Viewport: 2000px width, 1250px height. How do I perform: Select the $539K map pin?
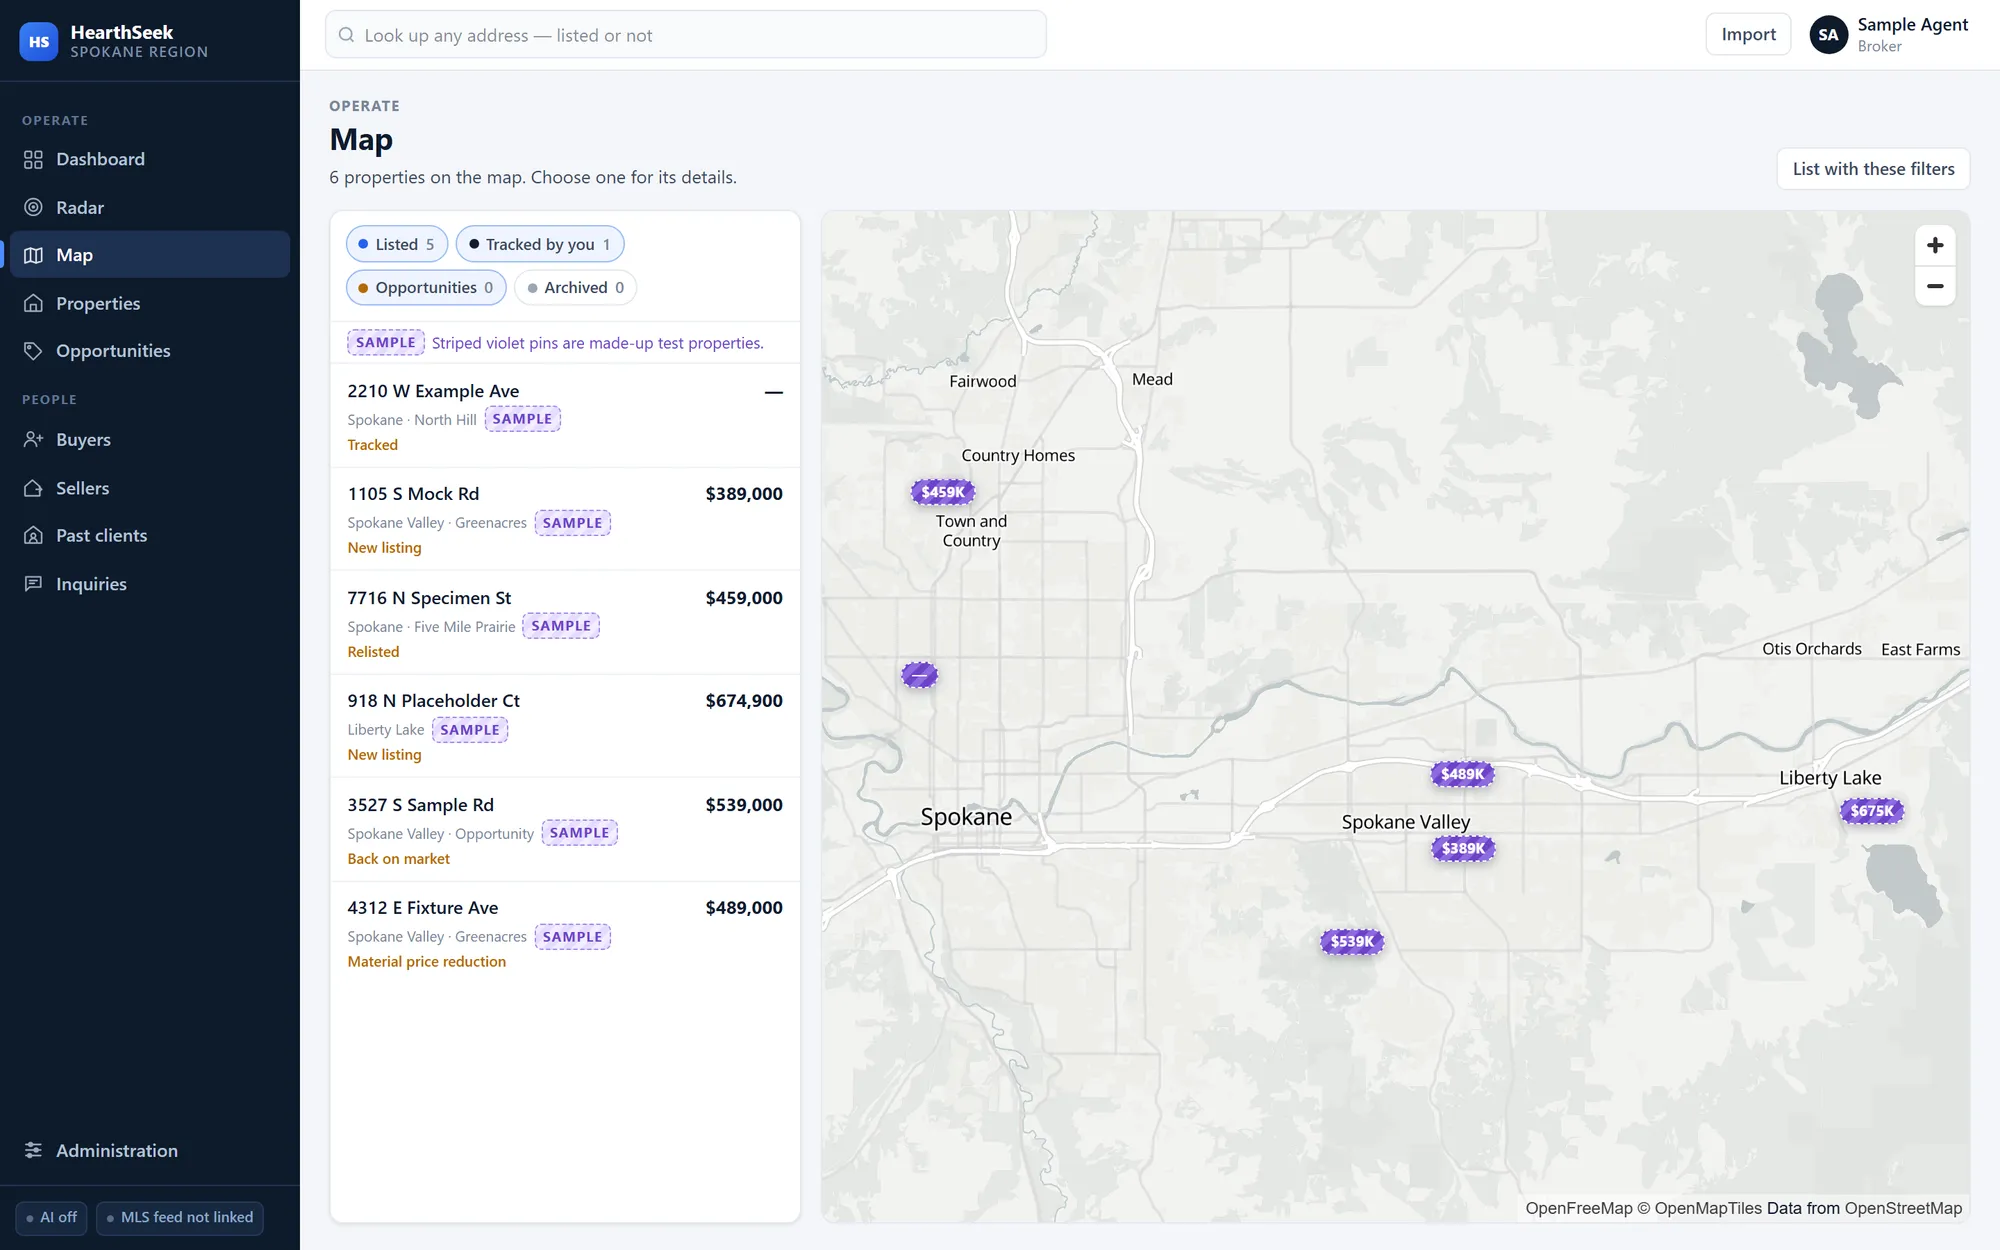point(1352,941)
